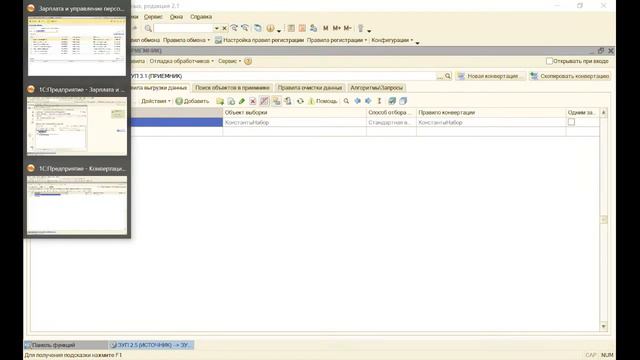Click the M memory button

(325, 28)
